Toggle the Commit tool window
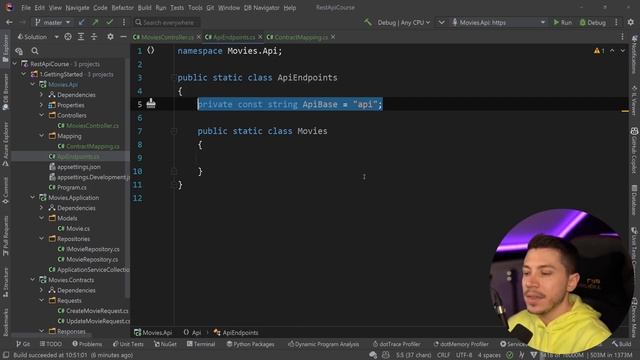 tap(5, 190)
